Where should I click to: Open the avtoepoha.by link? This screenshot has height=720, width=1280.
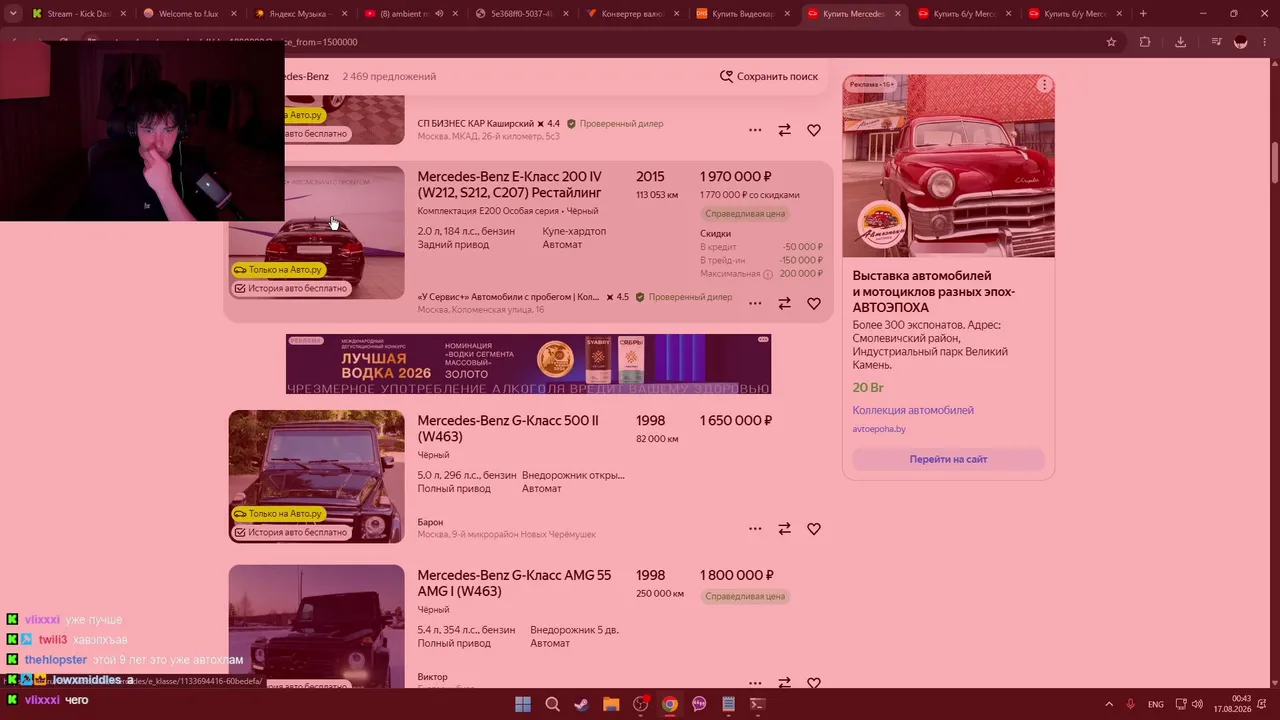coord(879,429)
